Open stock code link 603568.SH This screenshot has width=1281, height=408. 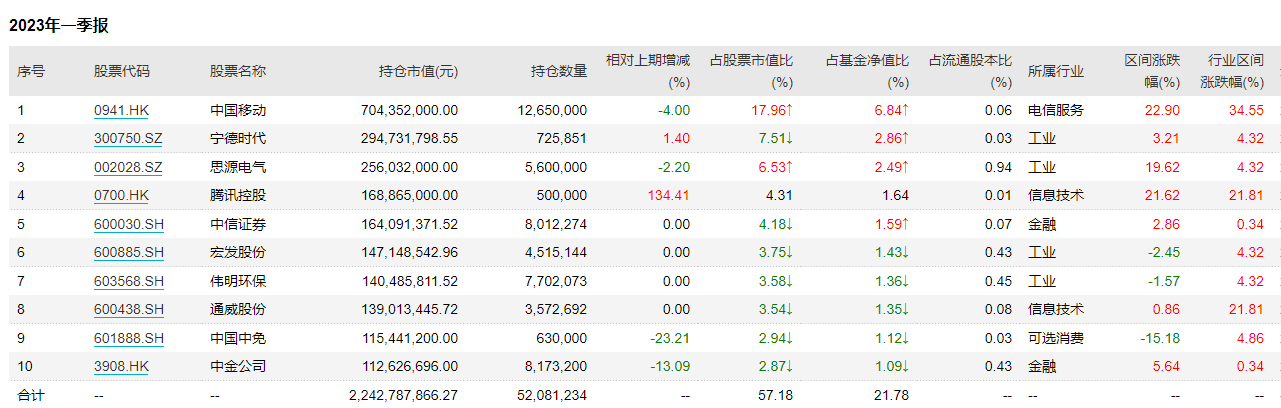point(129,281)
